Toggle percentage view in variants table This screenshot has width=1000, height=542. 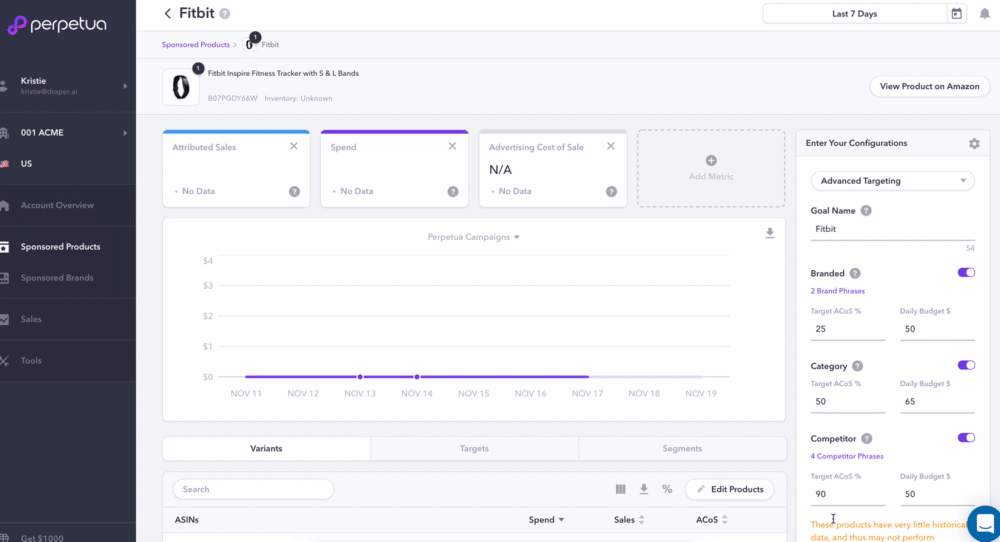tap(667, 489)
